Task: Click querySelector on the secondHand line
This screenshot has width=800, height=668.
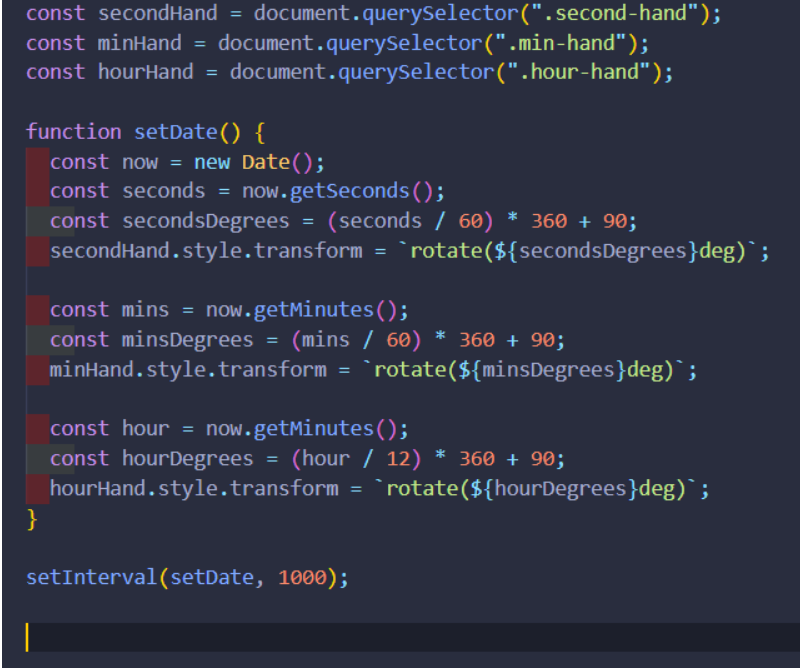Action: pos(440,13)
